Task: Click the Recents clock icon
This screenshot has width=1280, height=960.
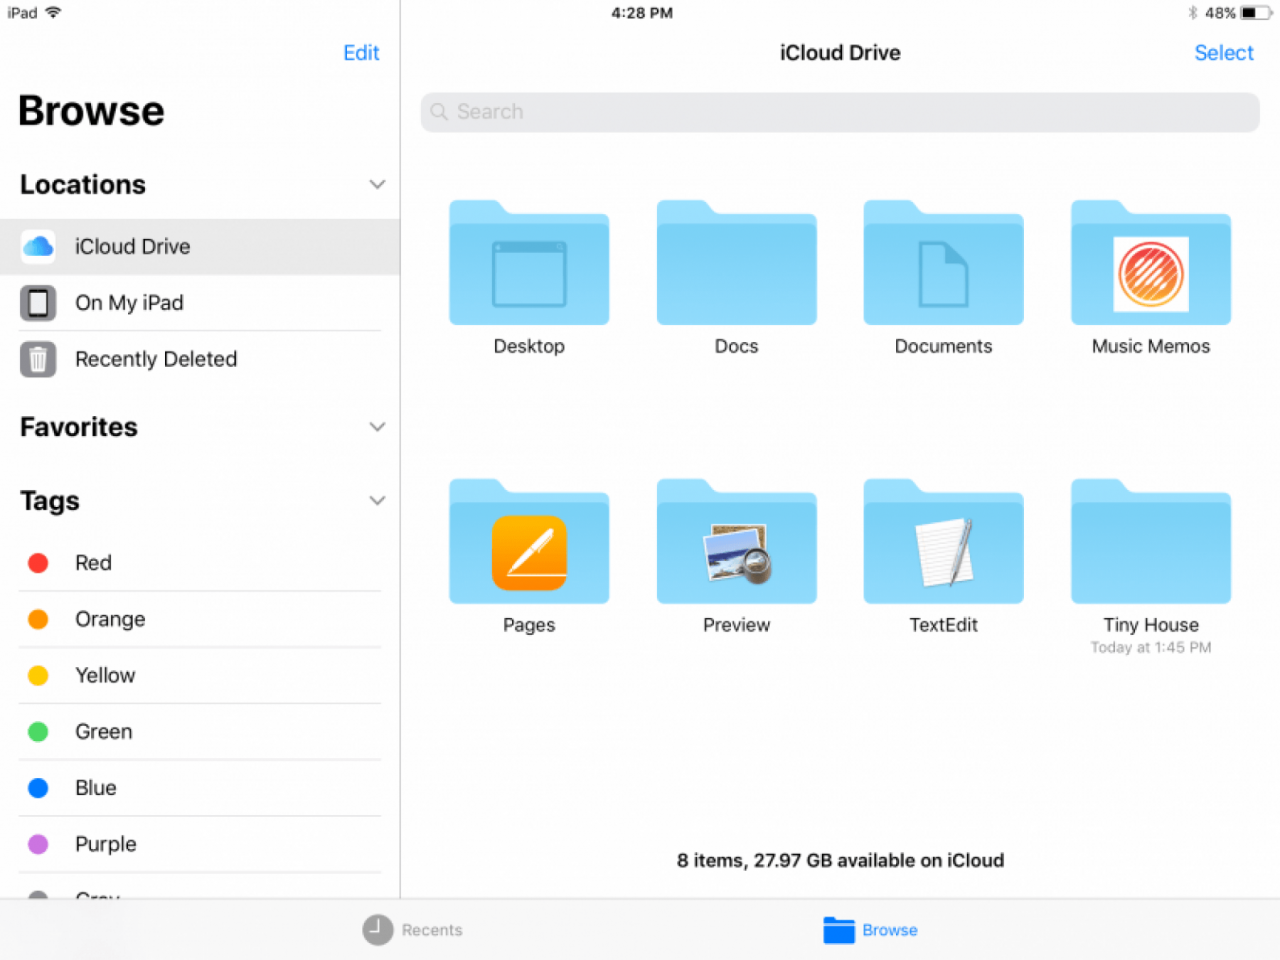Action: click(x=378, y=930)
